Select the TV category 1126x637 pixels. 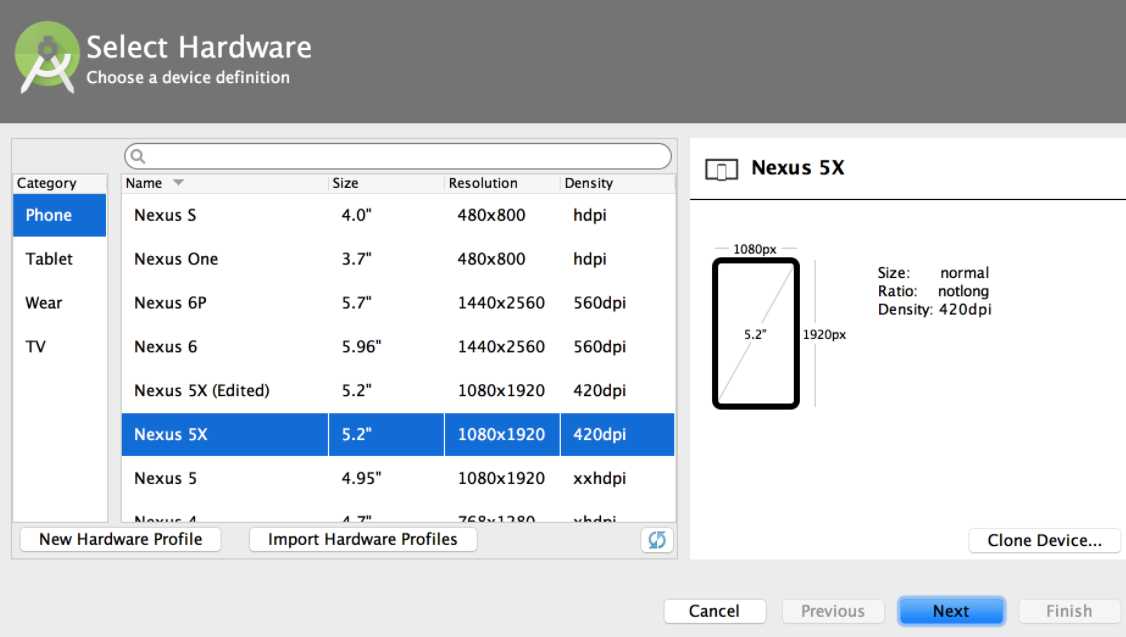[60, 346]
